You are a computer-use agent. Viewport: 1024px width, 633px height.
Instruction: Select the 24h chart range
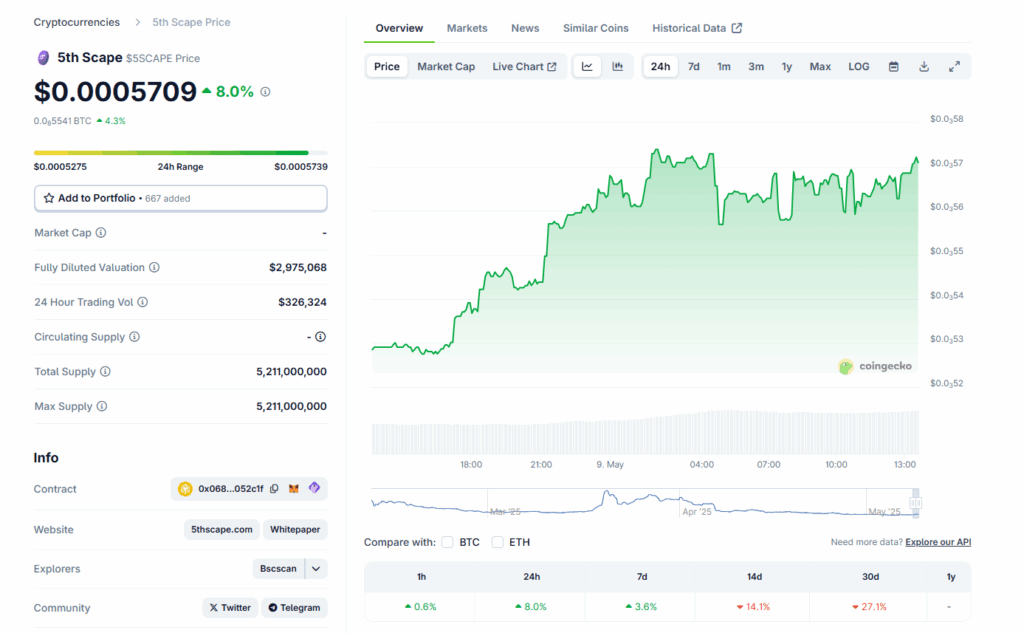point(660,67)
